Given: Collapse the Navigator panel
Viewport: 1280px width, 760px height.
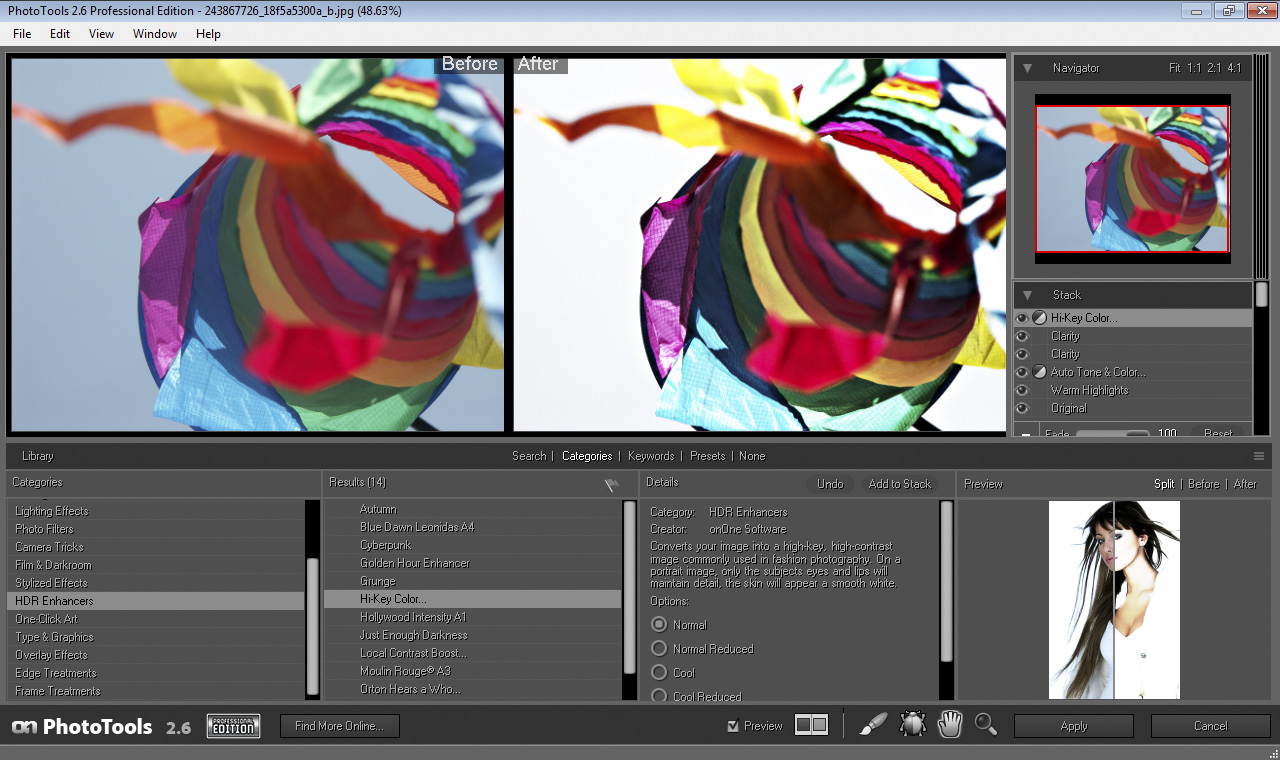Looking at the screenshot, I should click(1026, 68).
